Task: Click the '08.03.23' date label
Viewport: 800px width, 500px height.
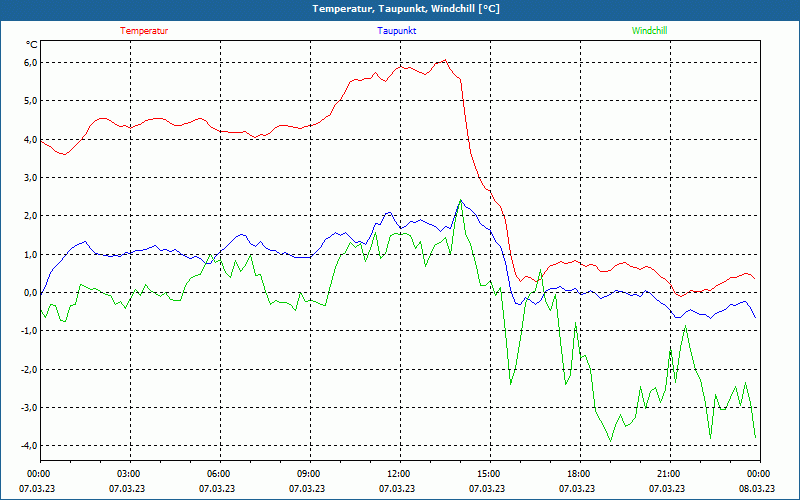Action: pyautogui.click(x=757, y=488)
